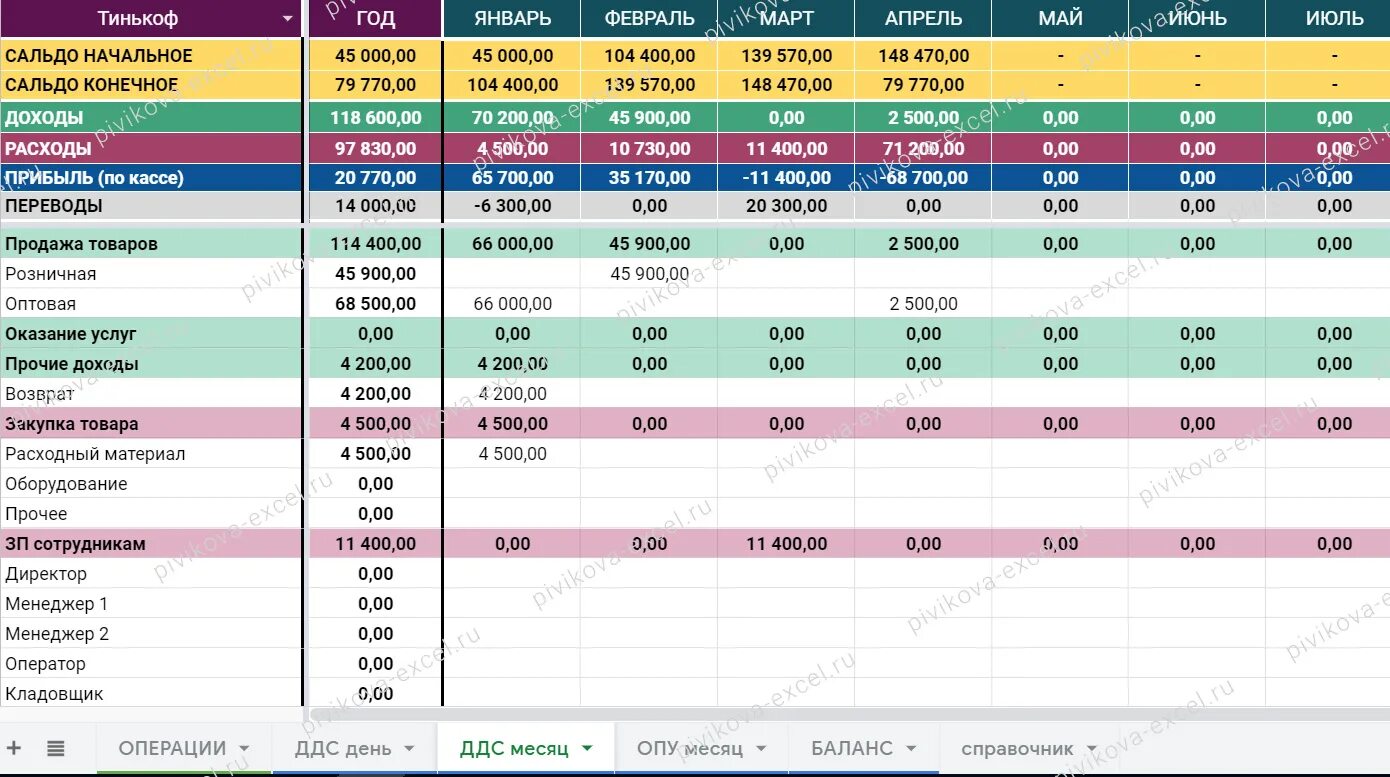Select the ИЮНЬ column header

(1197, 19)
